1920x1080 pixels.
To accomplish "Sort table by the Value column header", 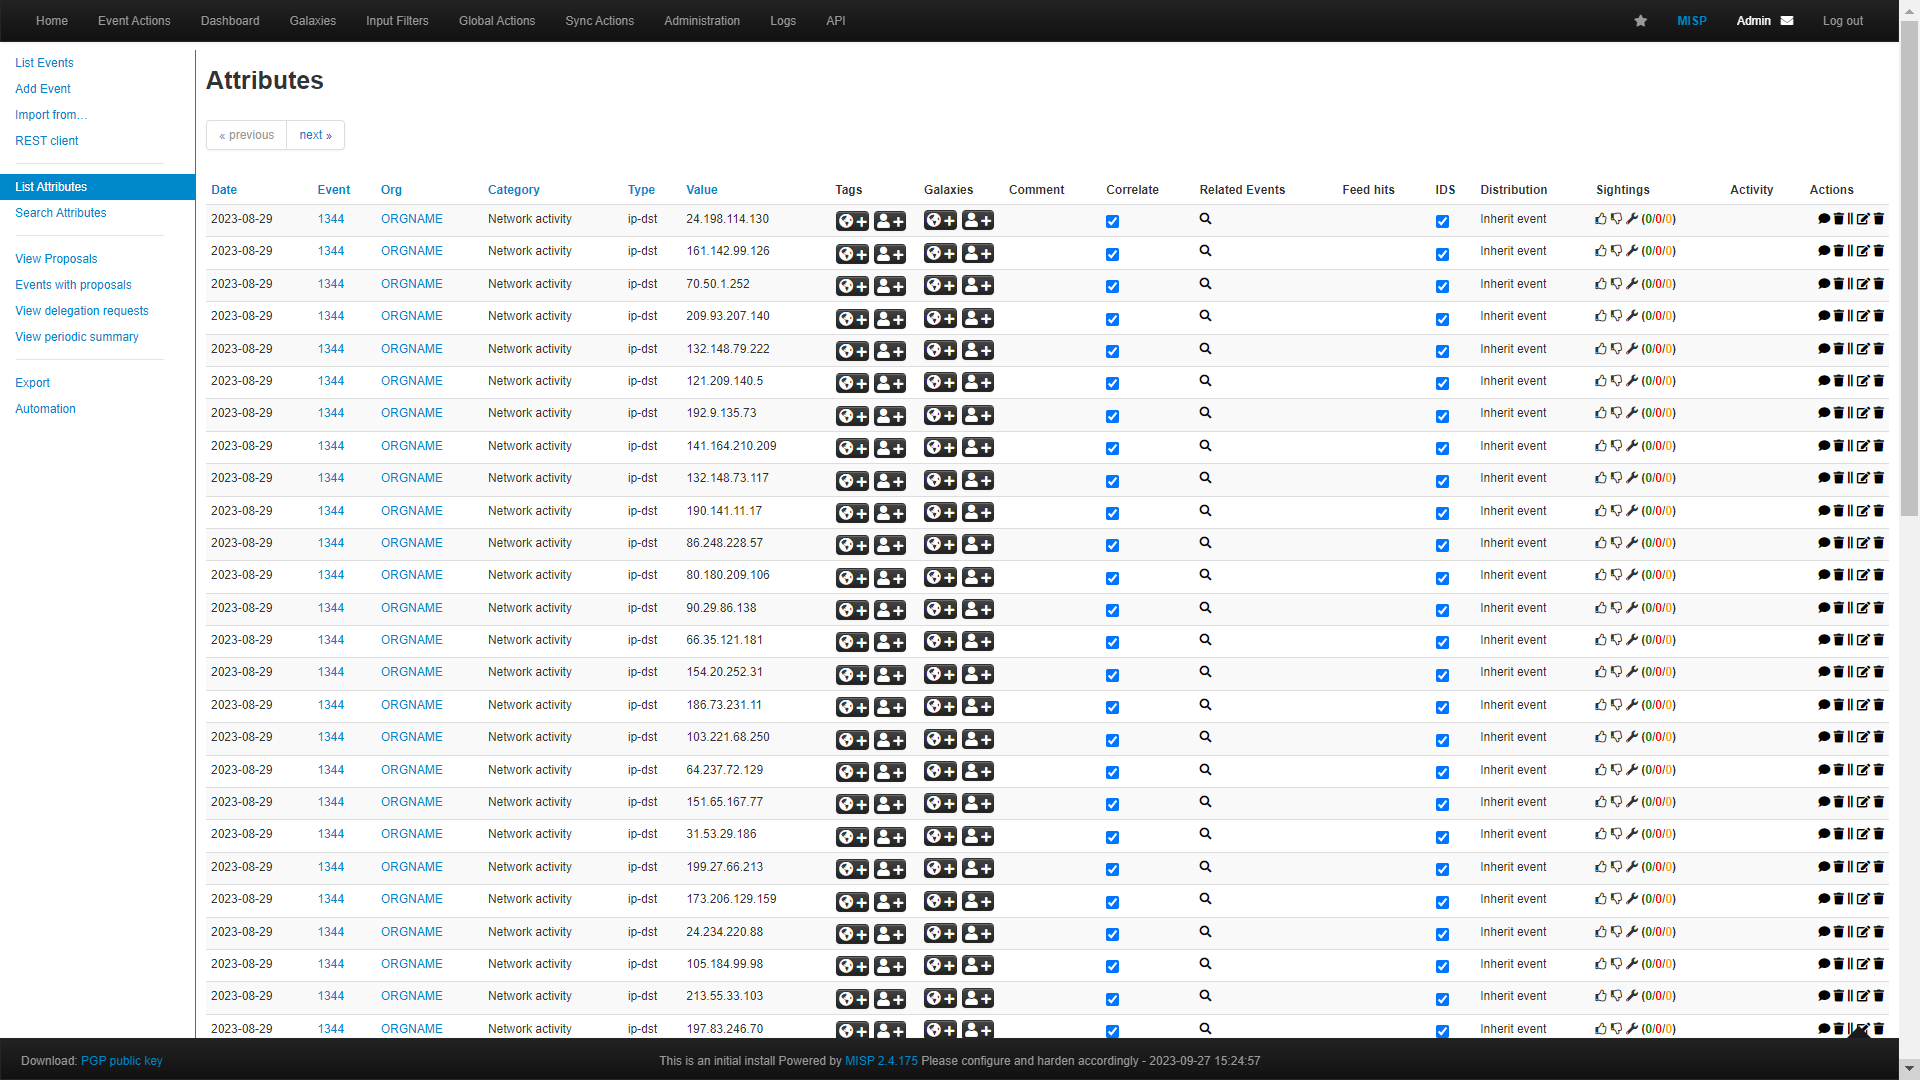I will coord(702,190).
